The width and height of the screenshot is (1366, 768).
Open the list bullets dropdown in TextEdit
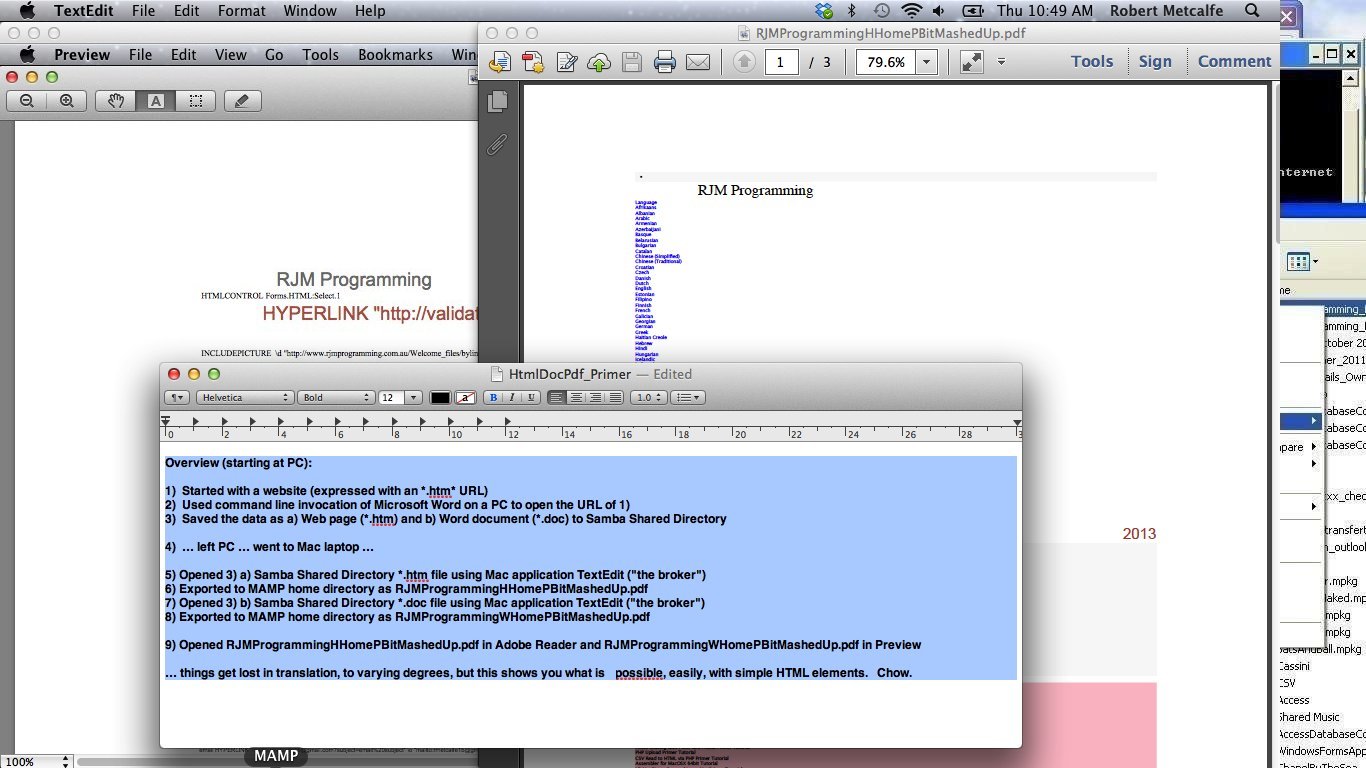[687, 398]
